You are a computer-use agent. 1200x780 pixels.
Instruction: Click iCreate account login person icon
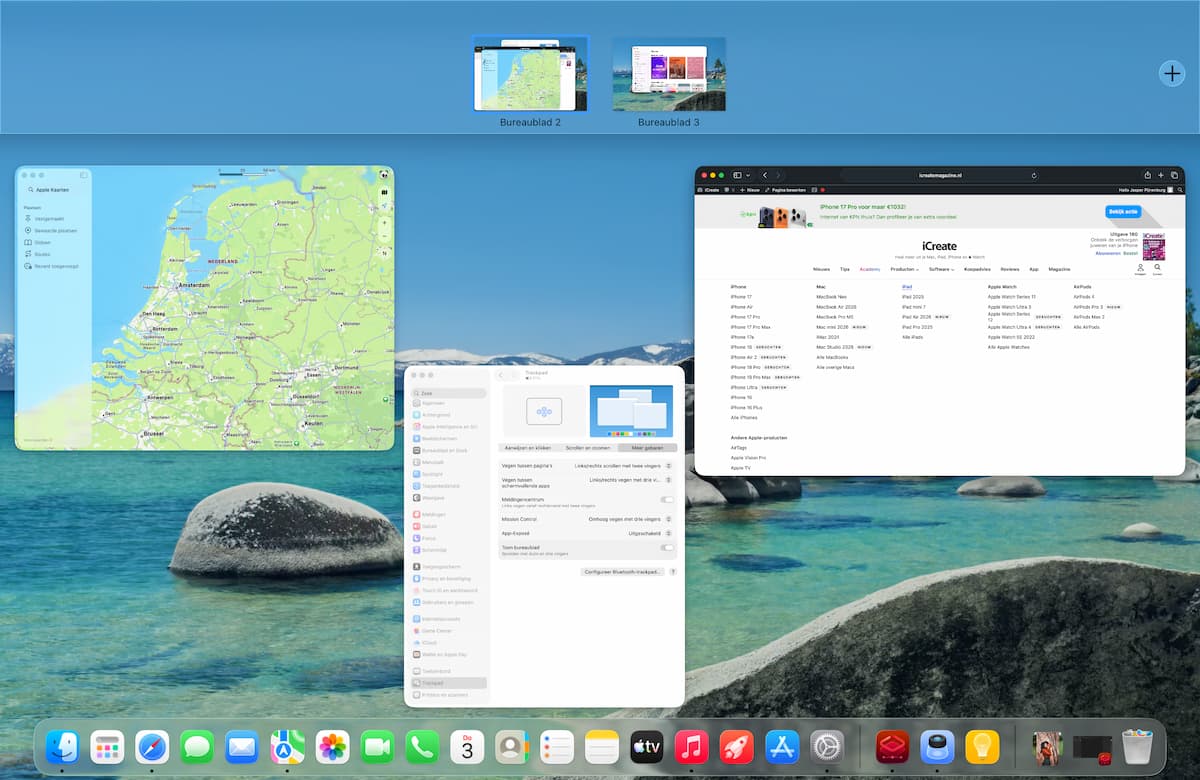(1140, 268)
